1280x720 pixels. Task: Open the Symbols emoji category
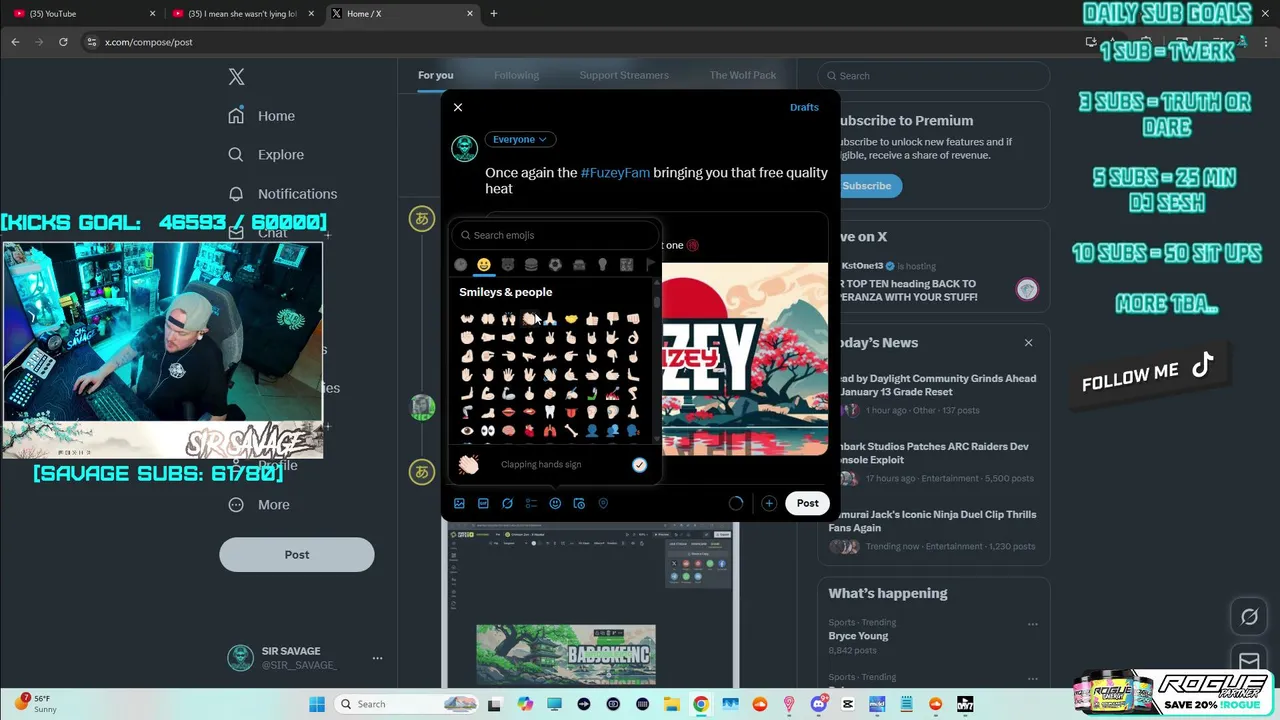626,265
